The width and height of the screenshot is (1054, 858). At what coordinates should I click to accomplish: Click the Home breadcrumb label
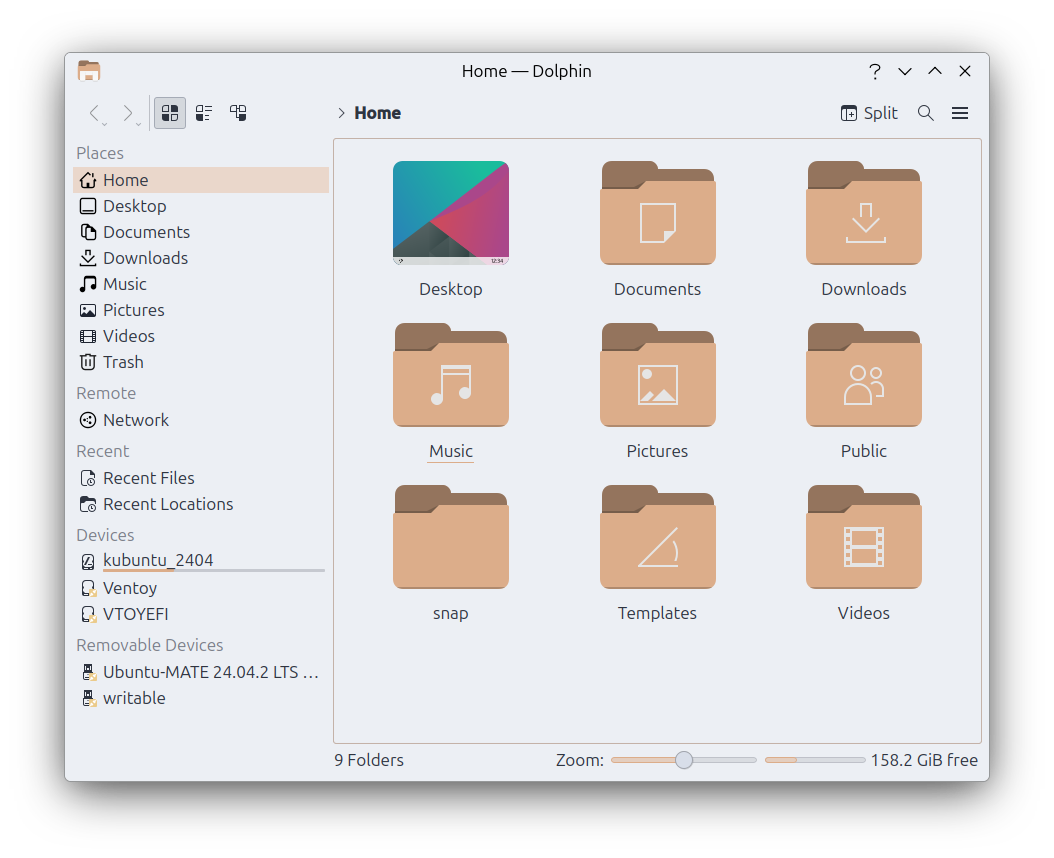pos(378,113)
